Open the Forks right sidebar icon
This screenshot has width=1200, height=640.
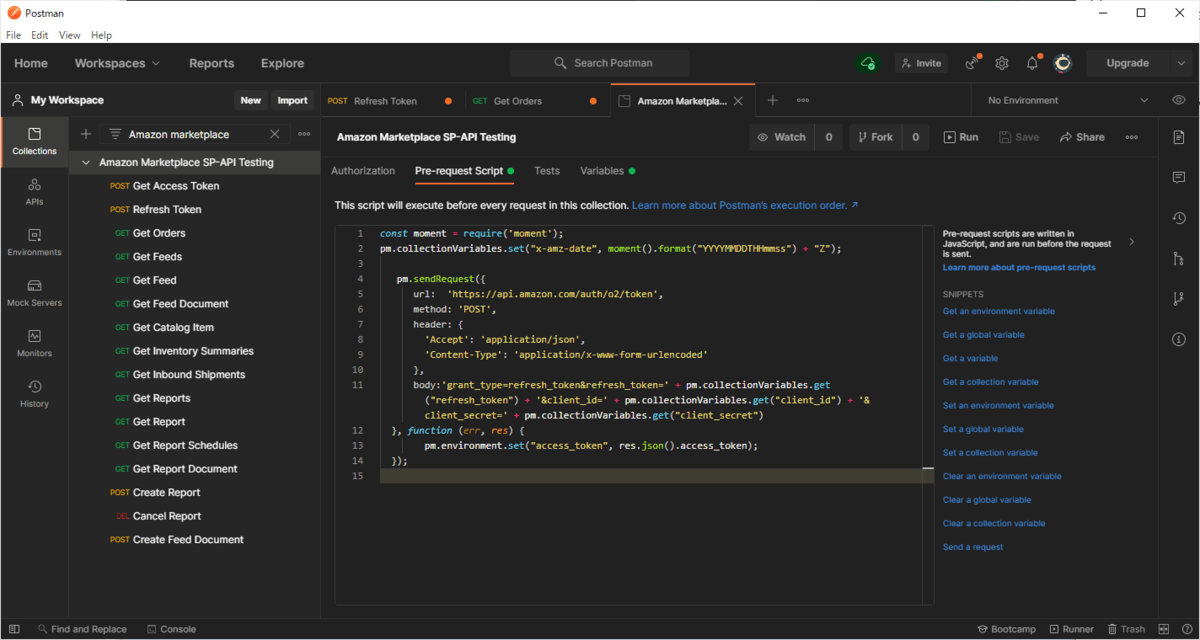(x=1179, y=299)
